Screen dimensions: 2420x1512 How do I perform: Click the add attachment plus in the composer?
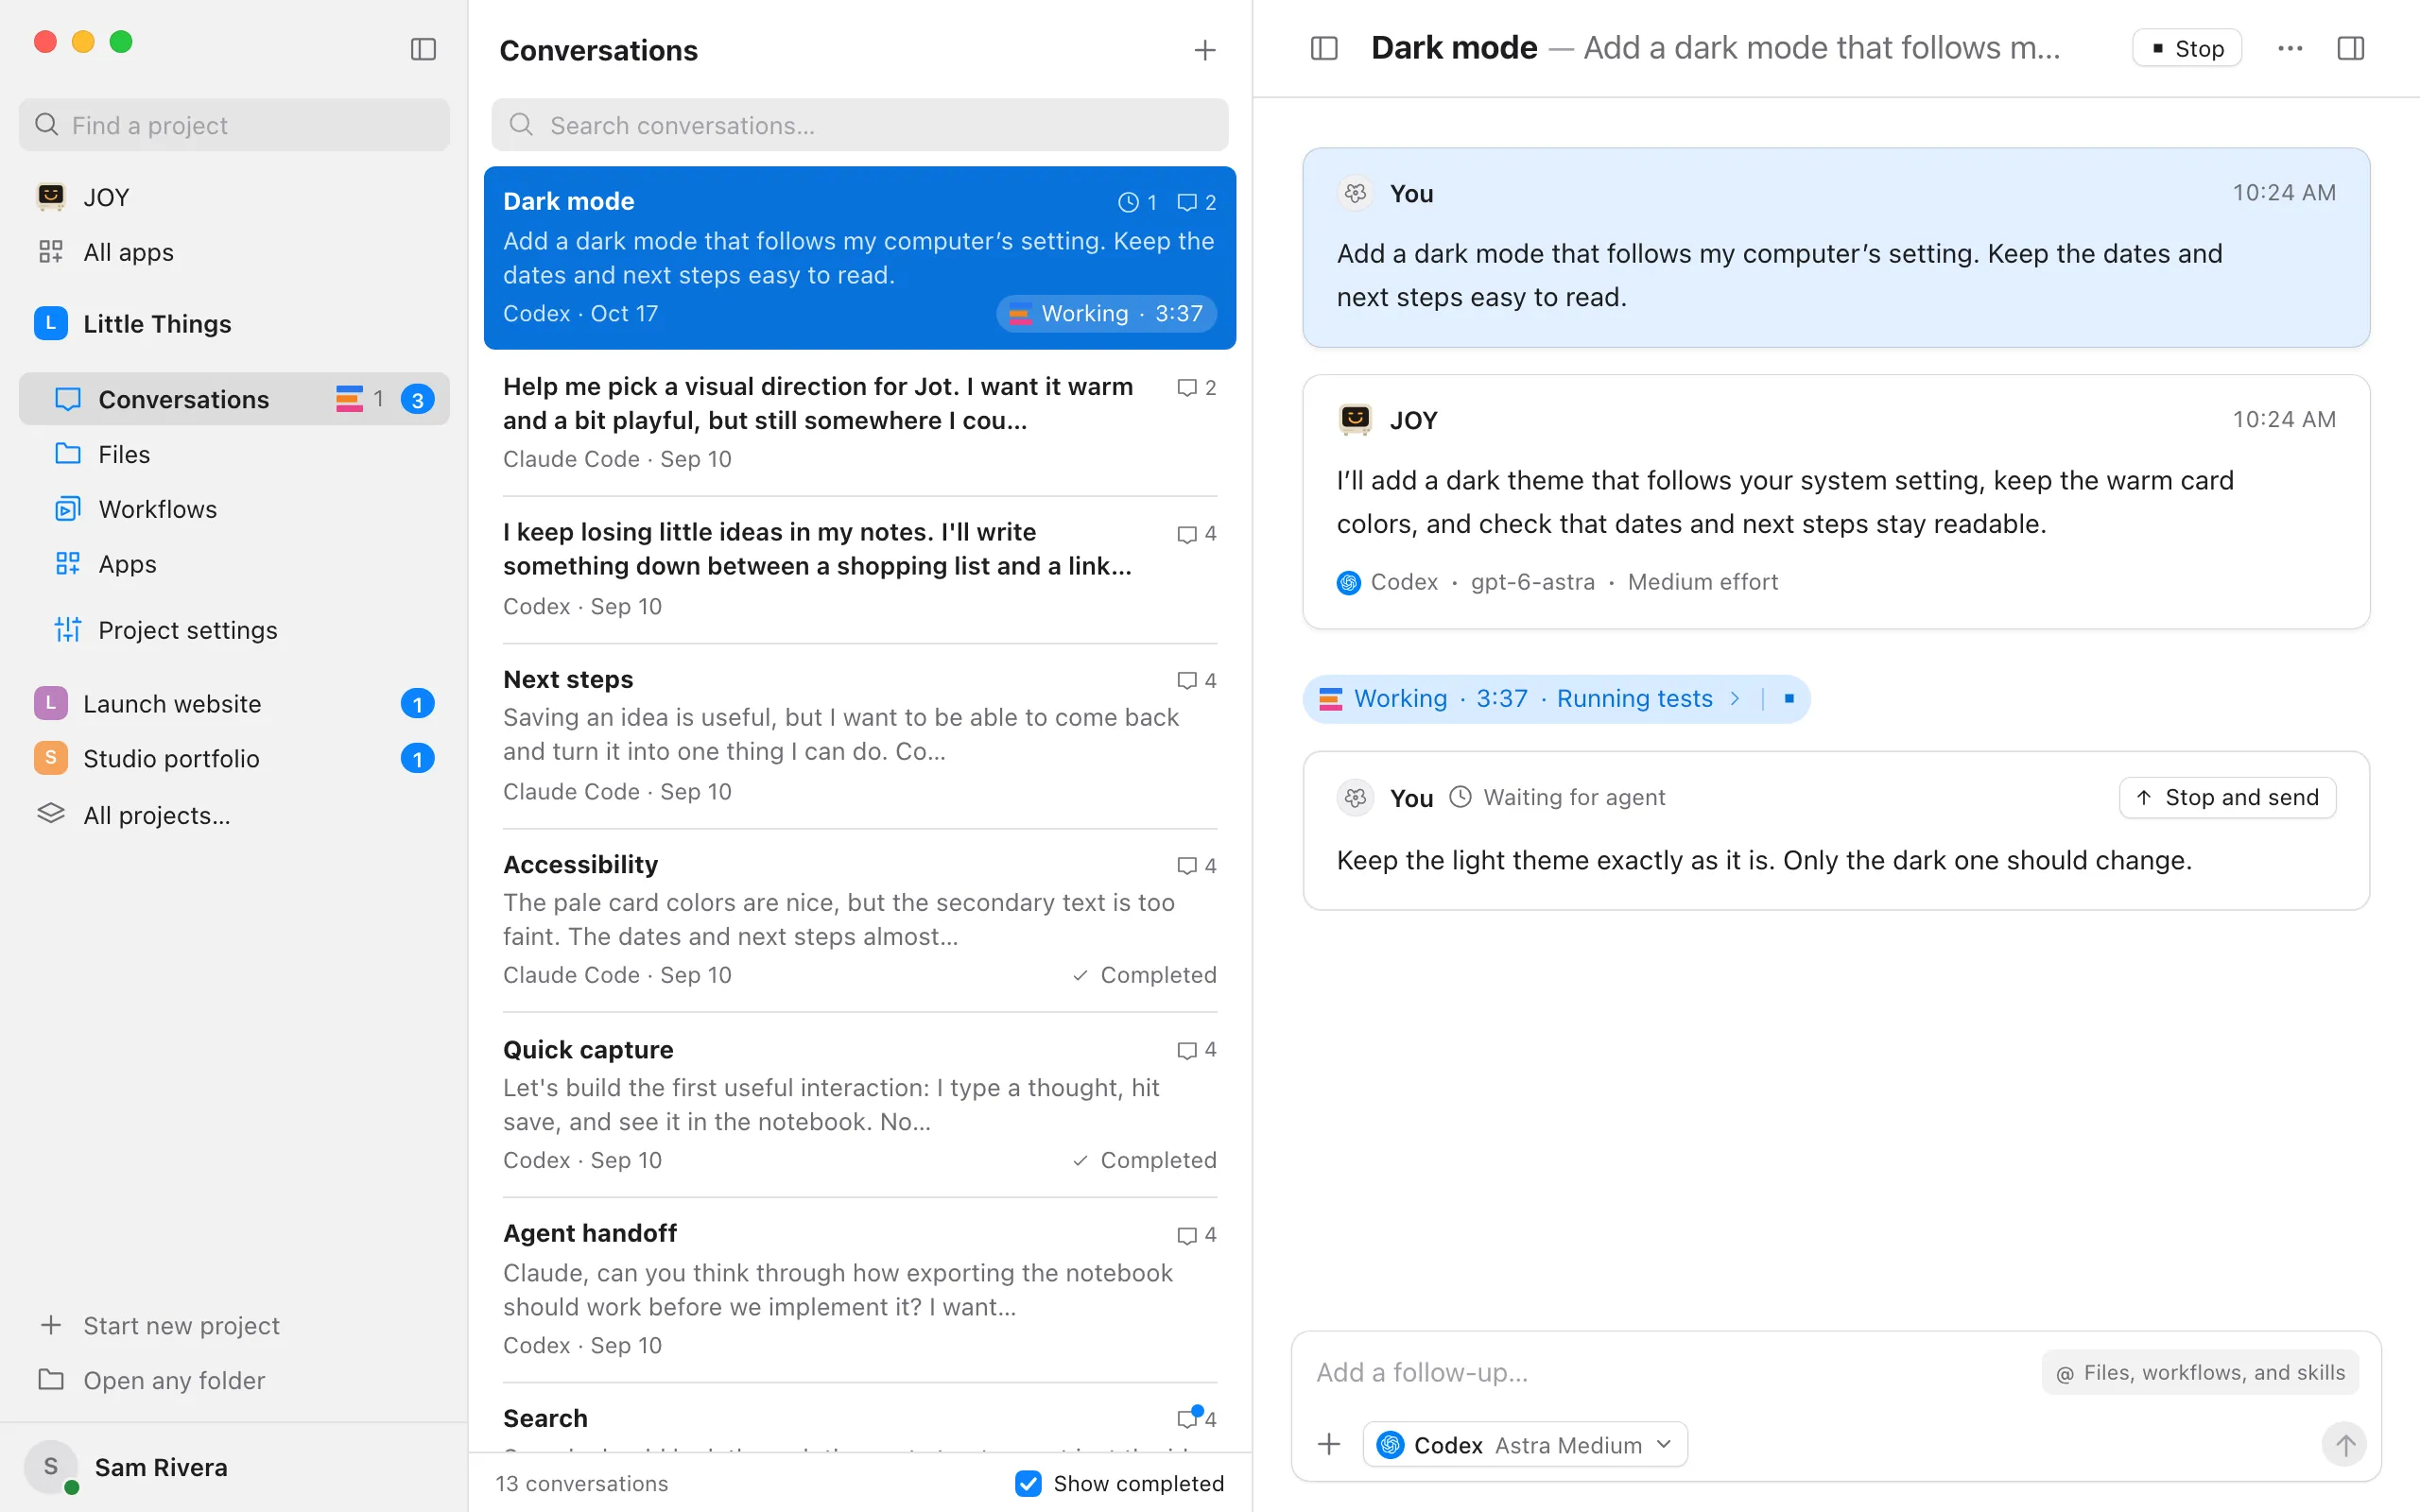pyautogui.click(x=1329, y=1444)
